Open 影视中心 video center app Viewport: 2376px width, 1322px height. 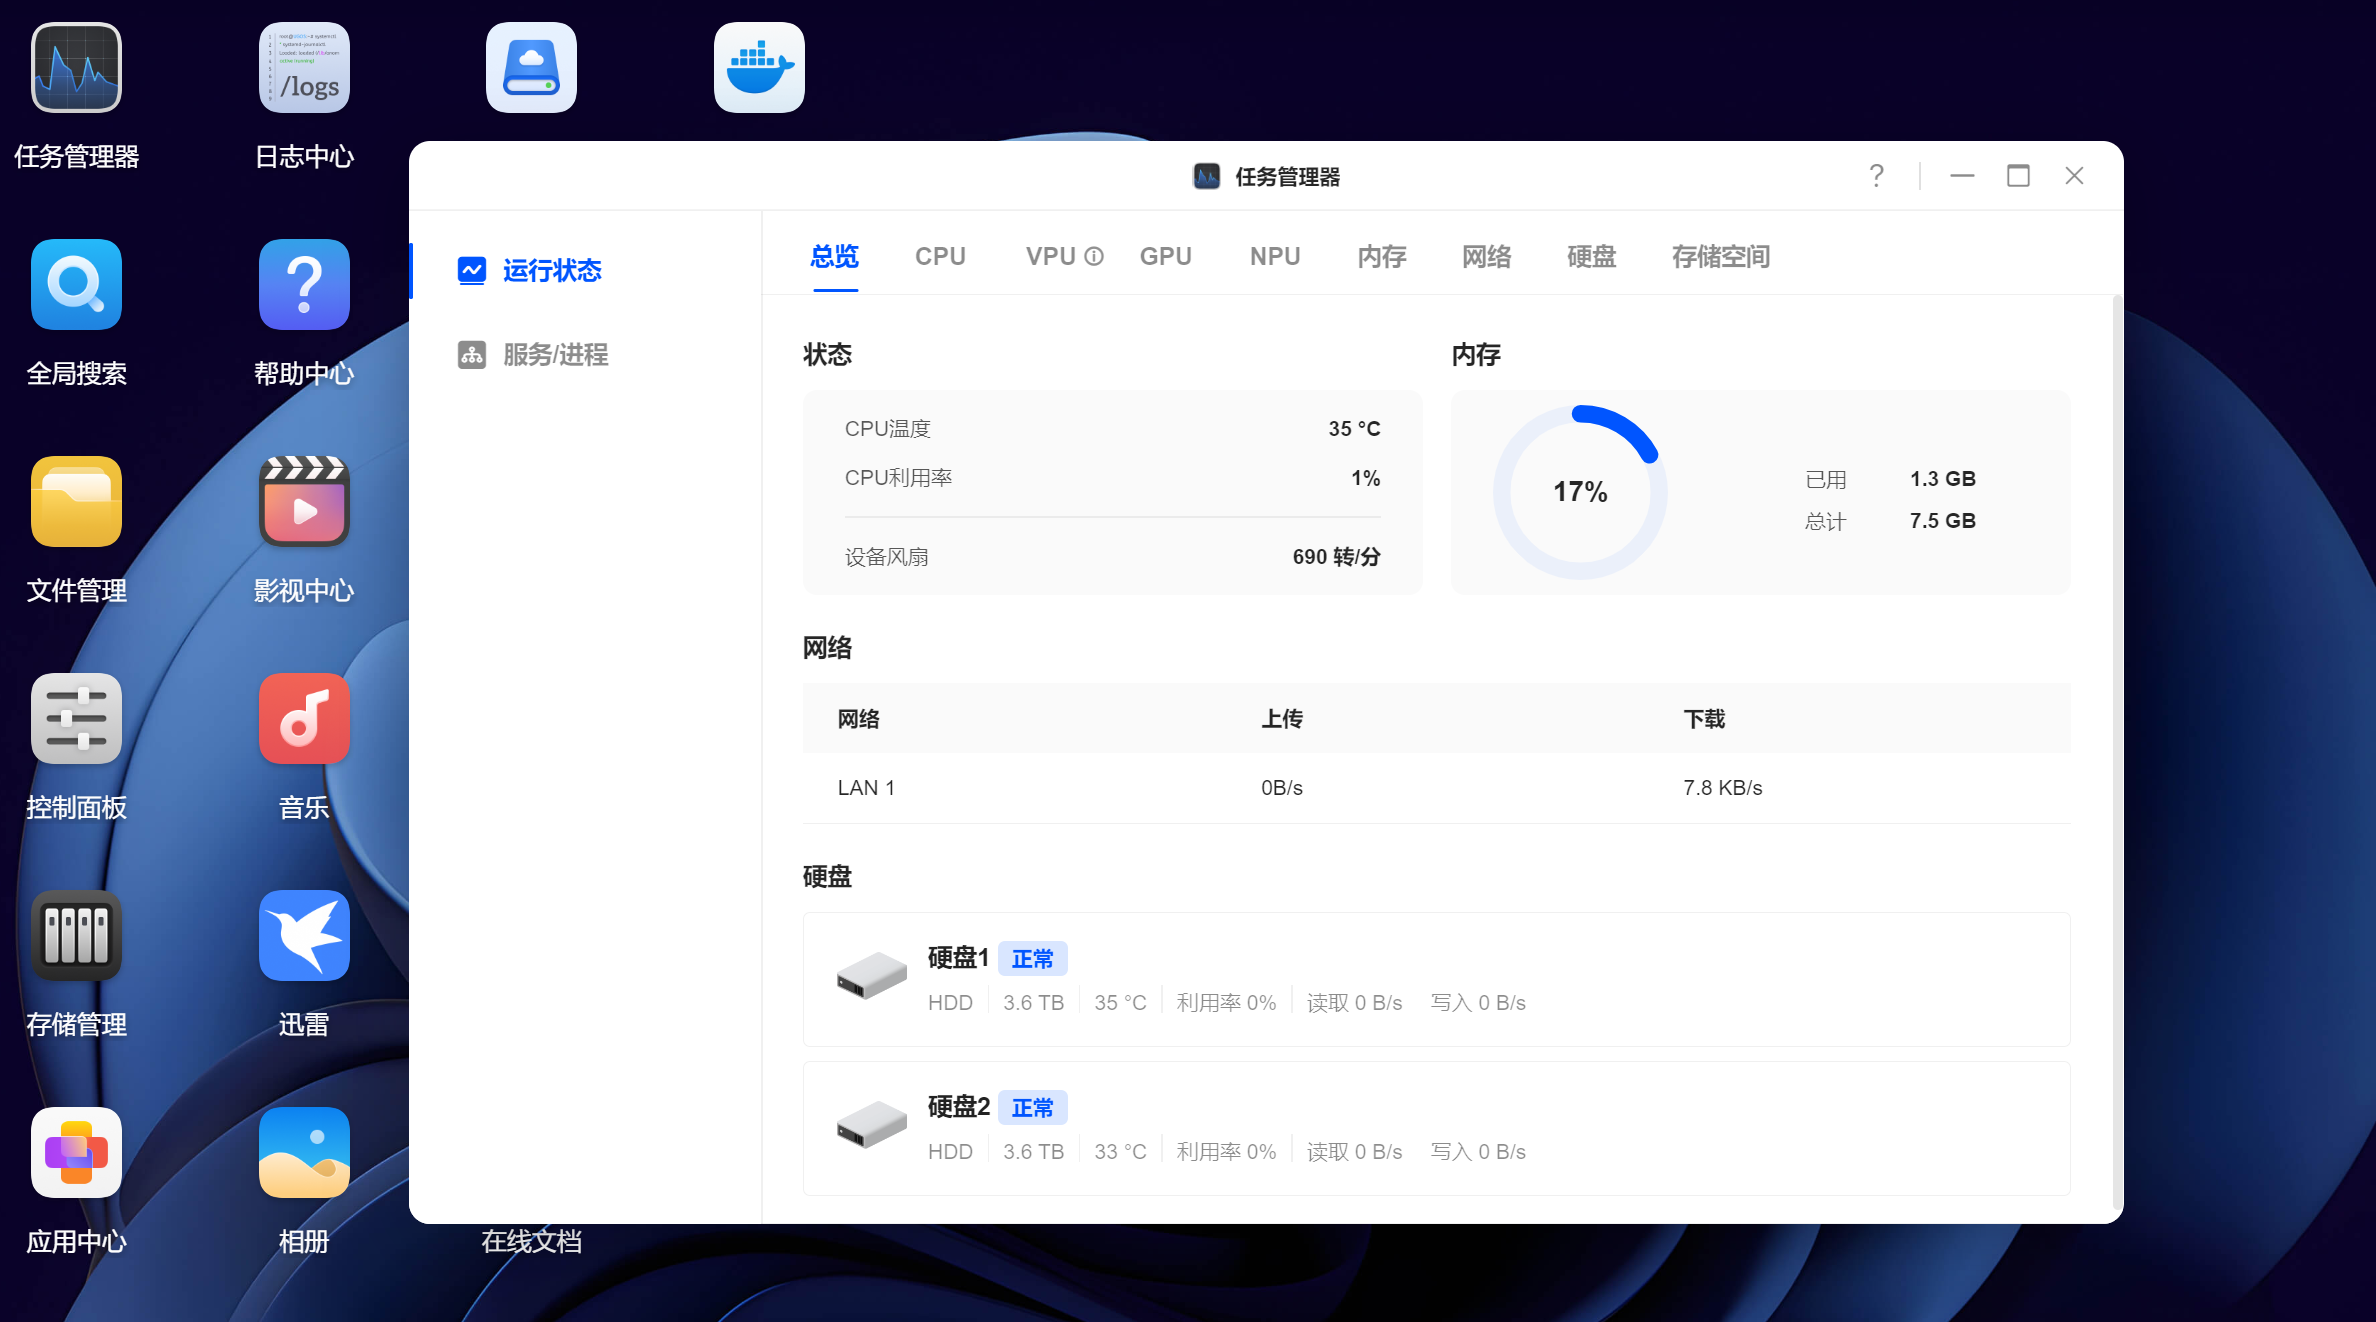(x=304, y=502)
